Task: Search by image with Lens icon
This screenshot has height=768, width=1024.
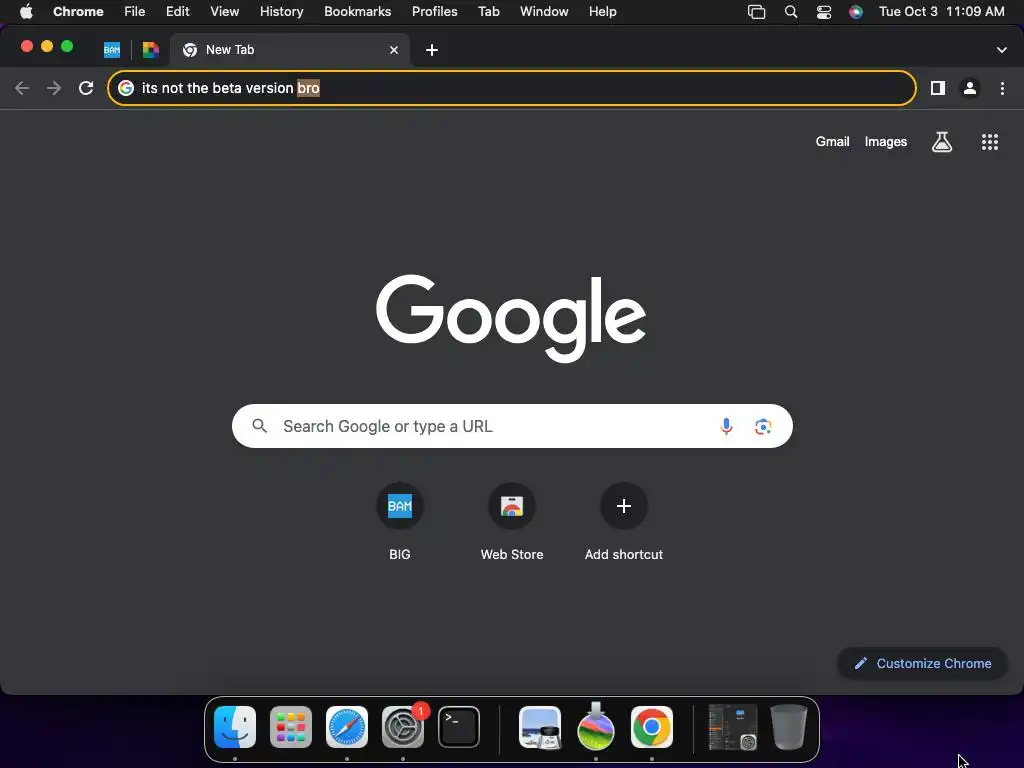Action: click(x=763, y=426)
